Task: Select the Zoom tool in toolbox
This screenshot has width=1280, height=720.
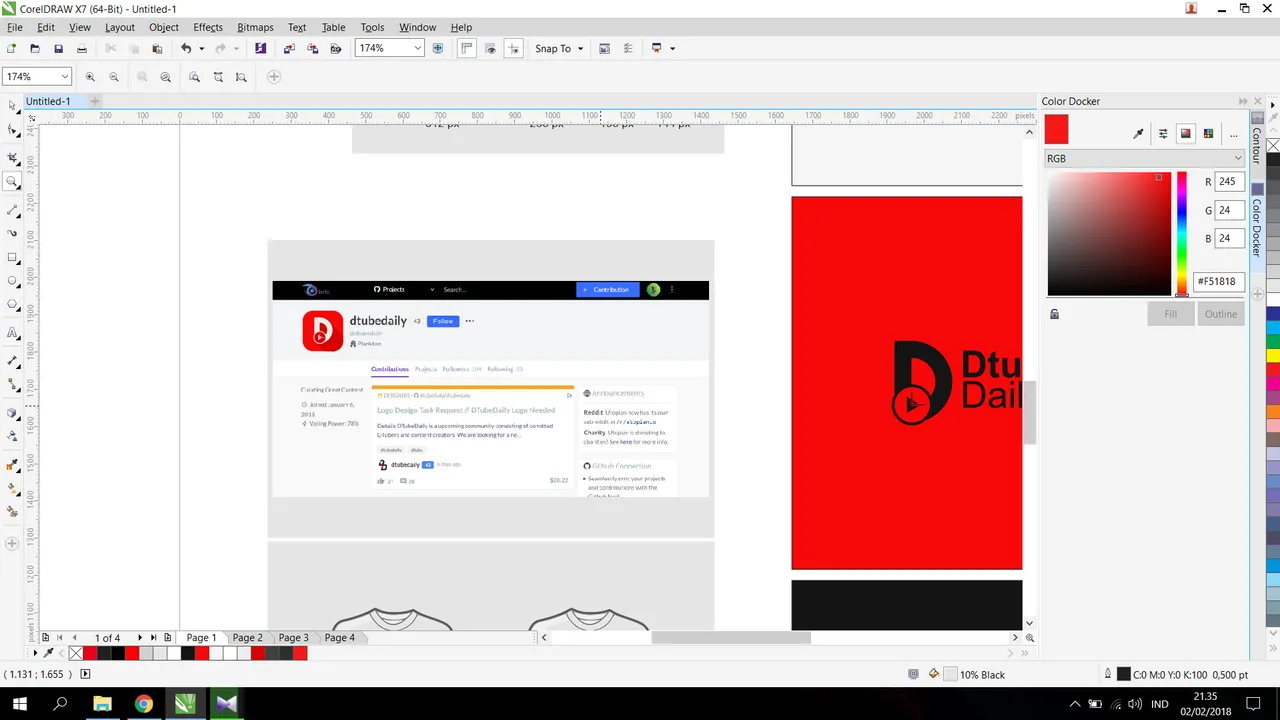Action: 12,182
